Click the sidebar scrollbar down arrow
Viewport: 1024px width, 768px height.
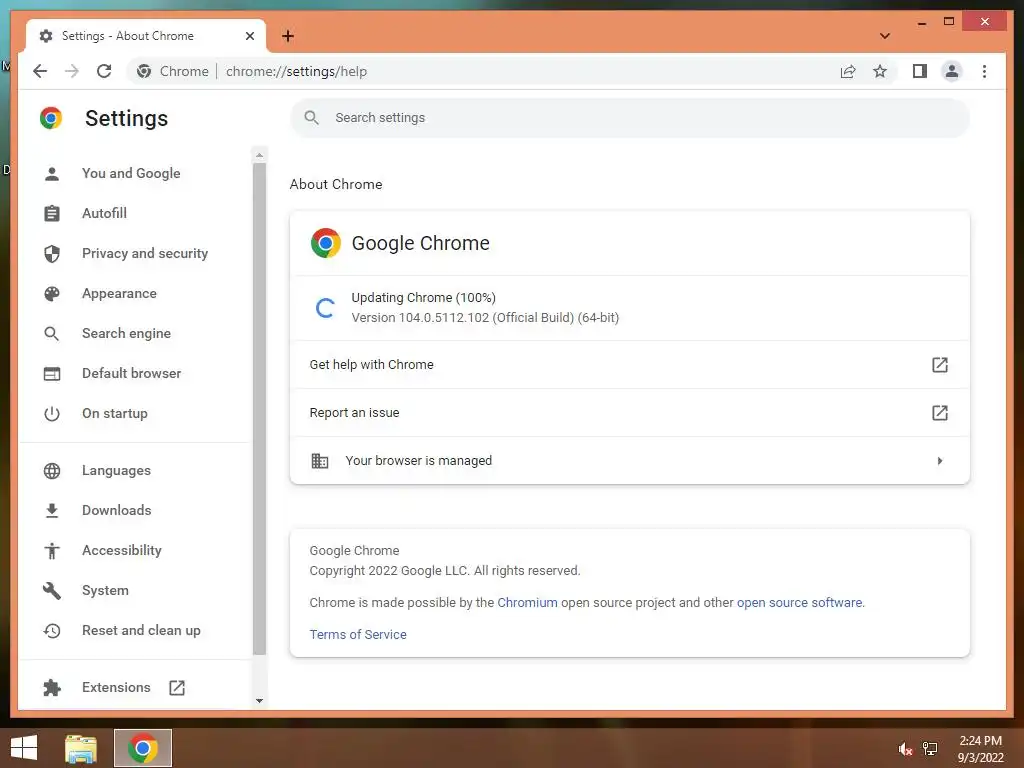pos(259,701)
